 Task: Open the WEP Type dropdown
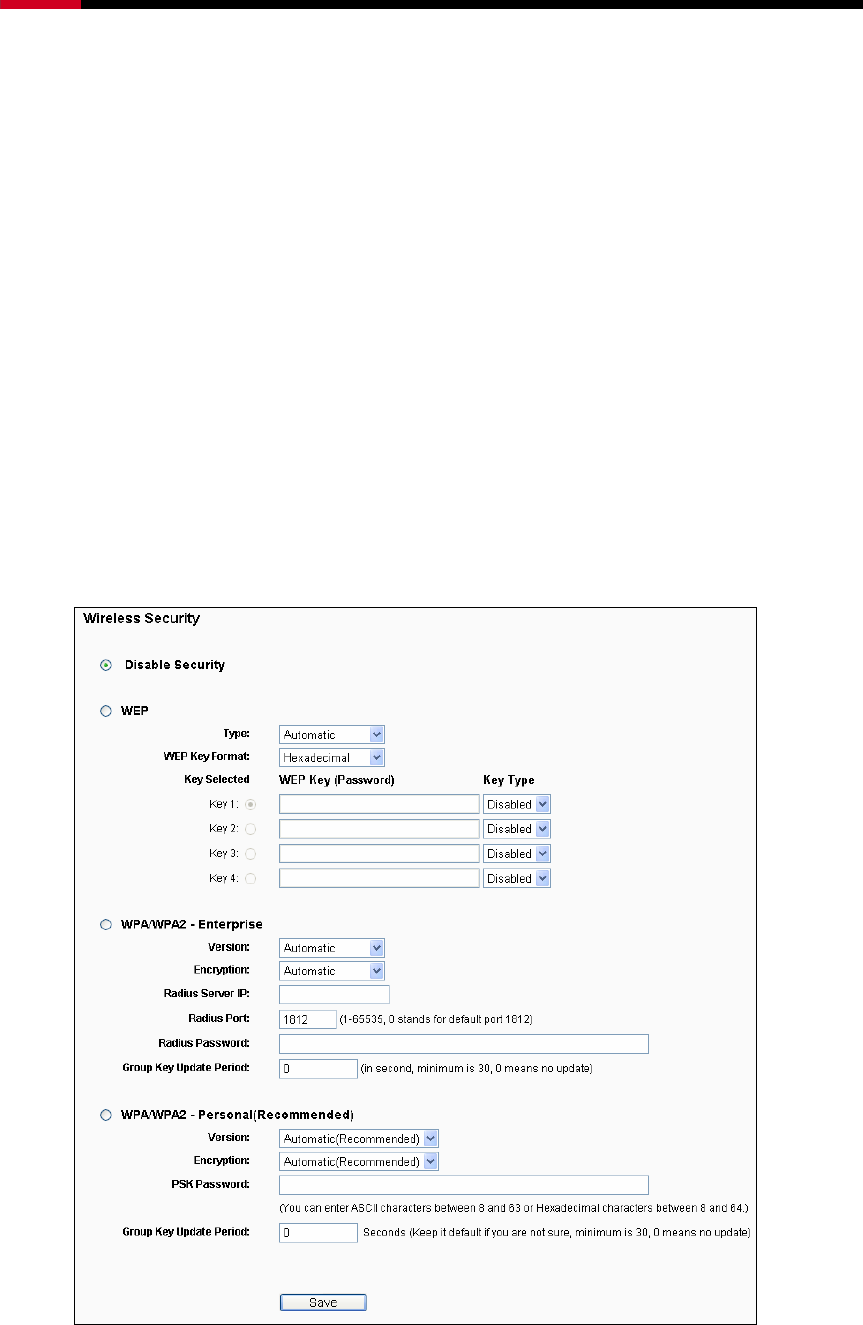pos(332,735)
